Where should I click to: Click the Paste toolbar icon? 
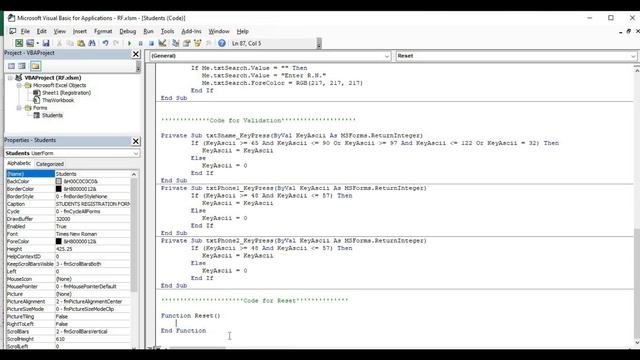pos(81,43)
